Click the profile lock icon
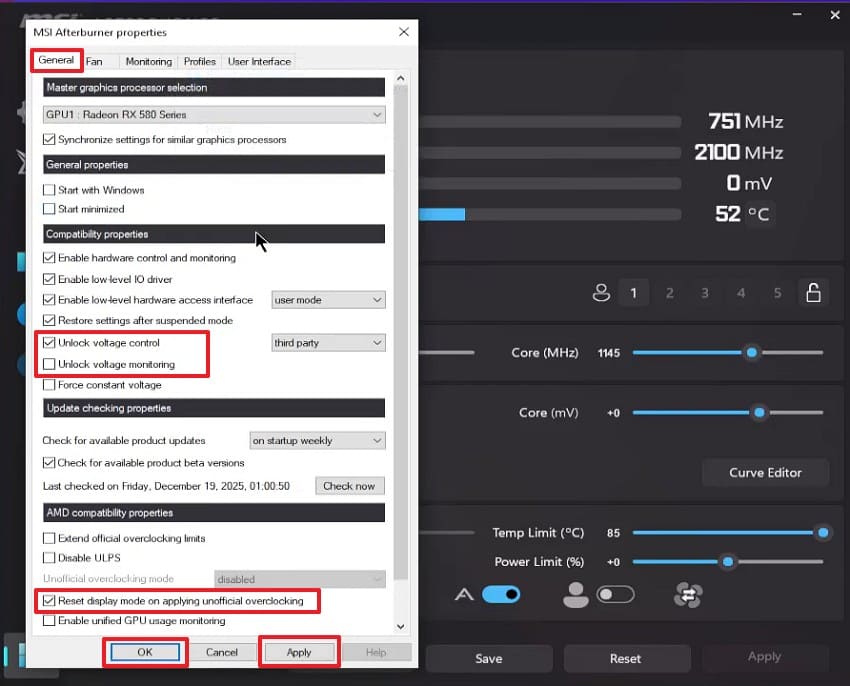Viewport: 850px width, 686px height. (x=813, y=293)
